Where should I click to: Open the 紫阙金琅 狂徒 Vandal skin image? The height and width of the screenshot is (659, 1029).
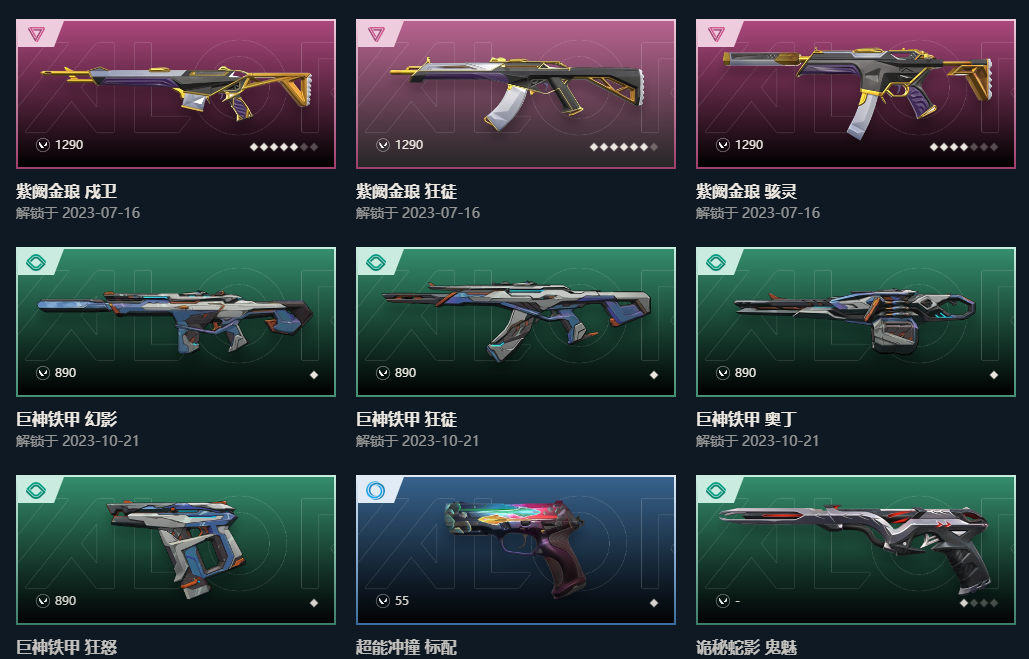(518, 92)
